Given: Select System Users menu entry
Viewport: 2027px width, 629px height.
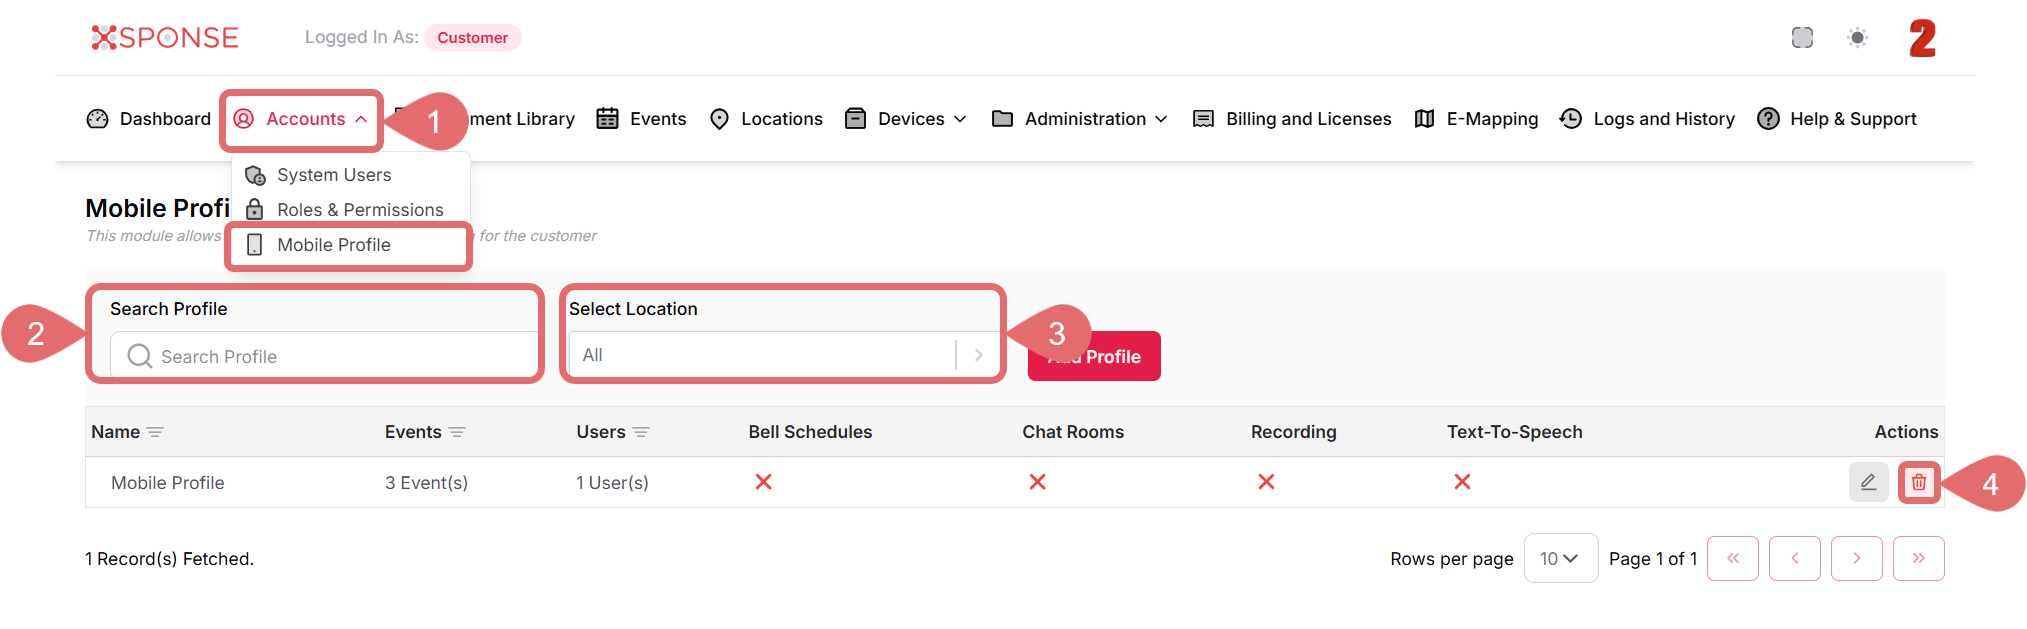Looking at the screenshot, I should tap(334, 175).
